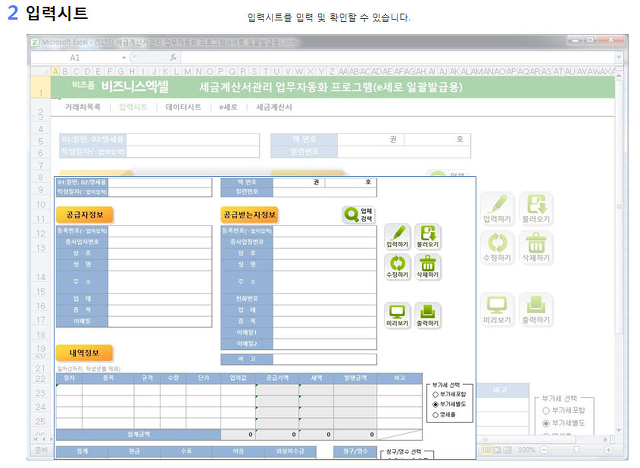640x468 pixels.
Task: Click 공급자정보 이메일 field in enlarged view
Action: [x=160, y=322]
